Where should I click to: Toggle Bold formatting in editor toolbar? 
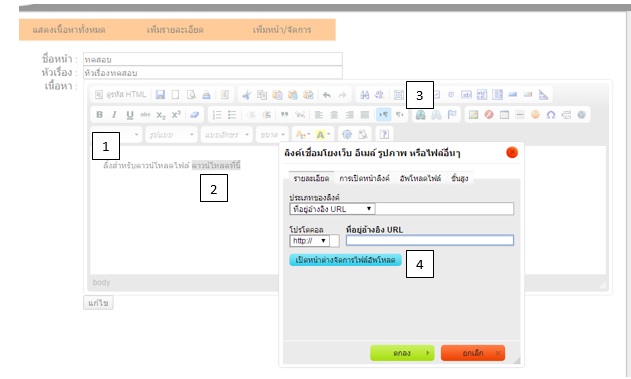[99, 115]
